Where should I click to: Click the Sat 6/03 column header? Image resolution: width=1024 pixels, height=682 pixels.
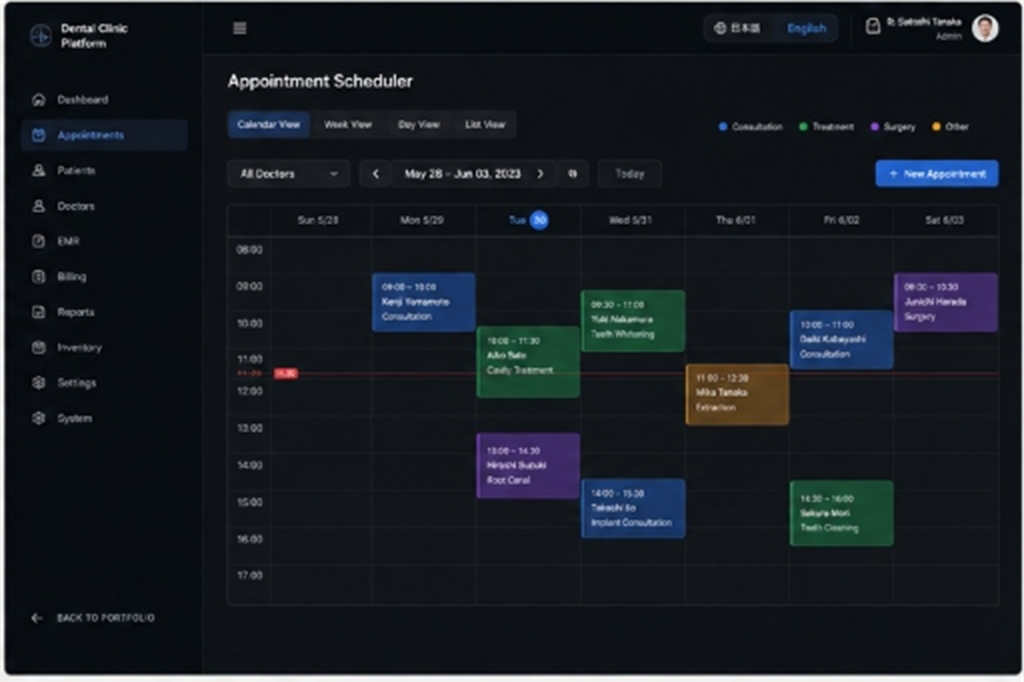[944, 220]
